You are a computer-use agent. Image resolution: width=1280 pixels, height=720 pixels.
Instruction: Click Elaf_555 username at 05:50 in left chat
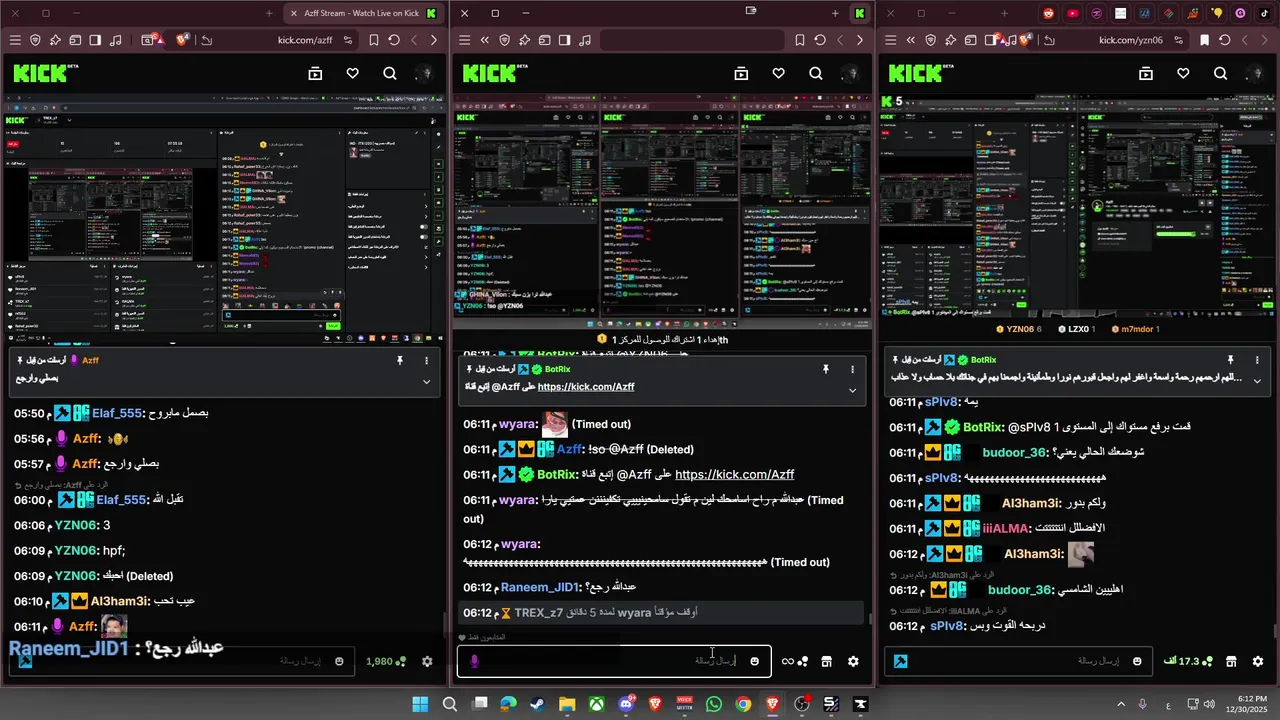click(x=118, y=413)
